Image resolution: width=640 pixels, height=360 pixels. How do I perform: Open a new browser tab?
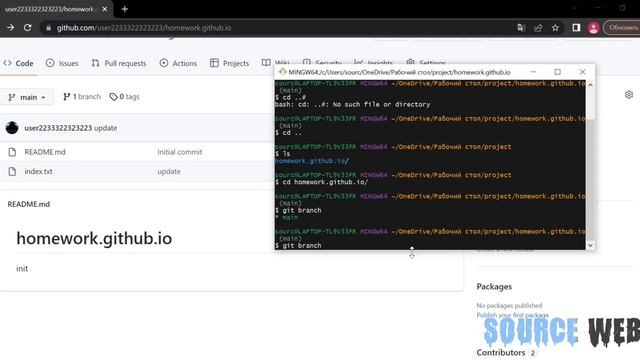pos(124,9)
